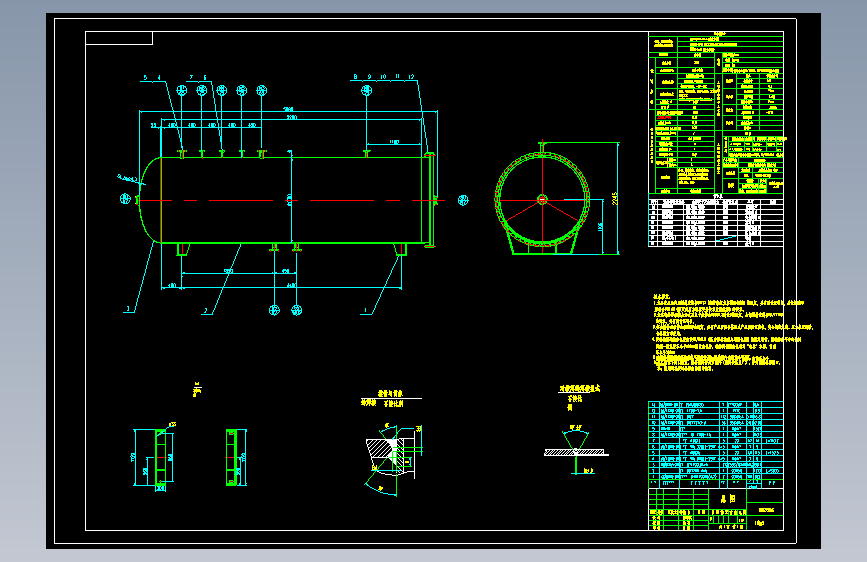Select the left saddle support under tank

[x=183, y=249]
